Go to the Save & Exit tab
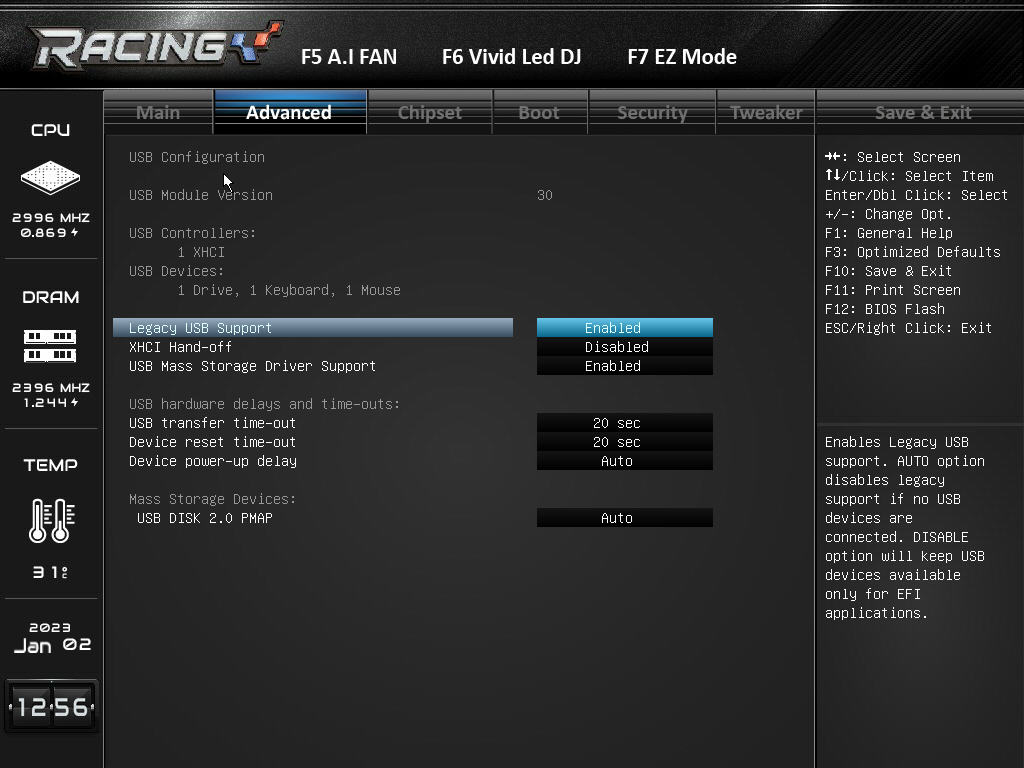 923,112
